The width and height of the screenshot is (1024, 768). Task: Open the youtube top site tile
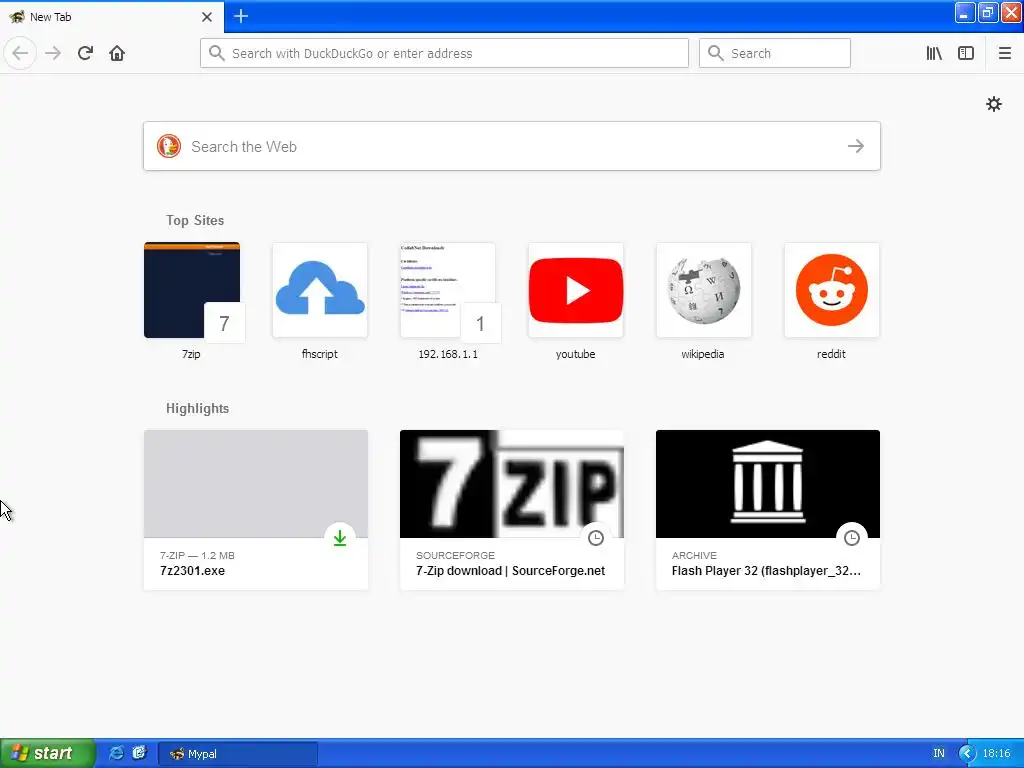[x=576, y=290]
